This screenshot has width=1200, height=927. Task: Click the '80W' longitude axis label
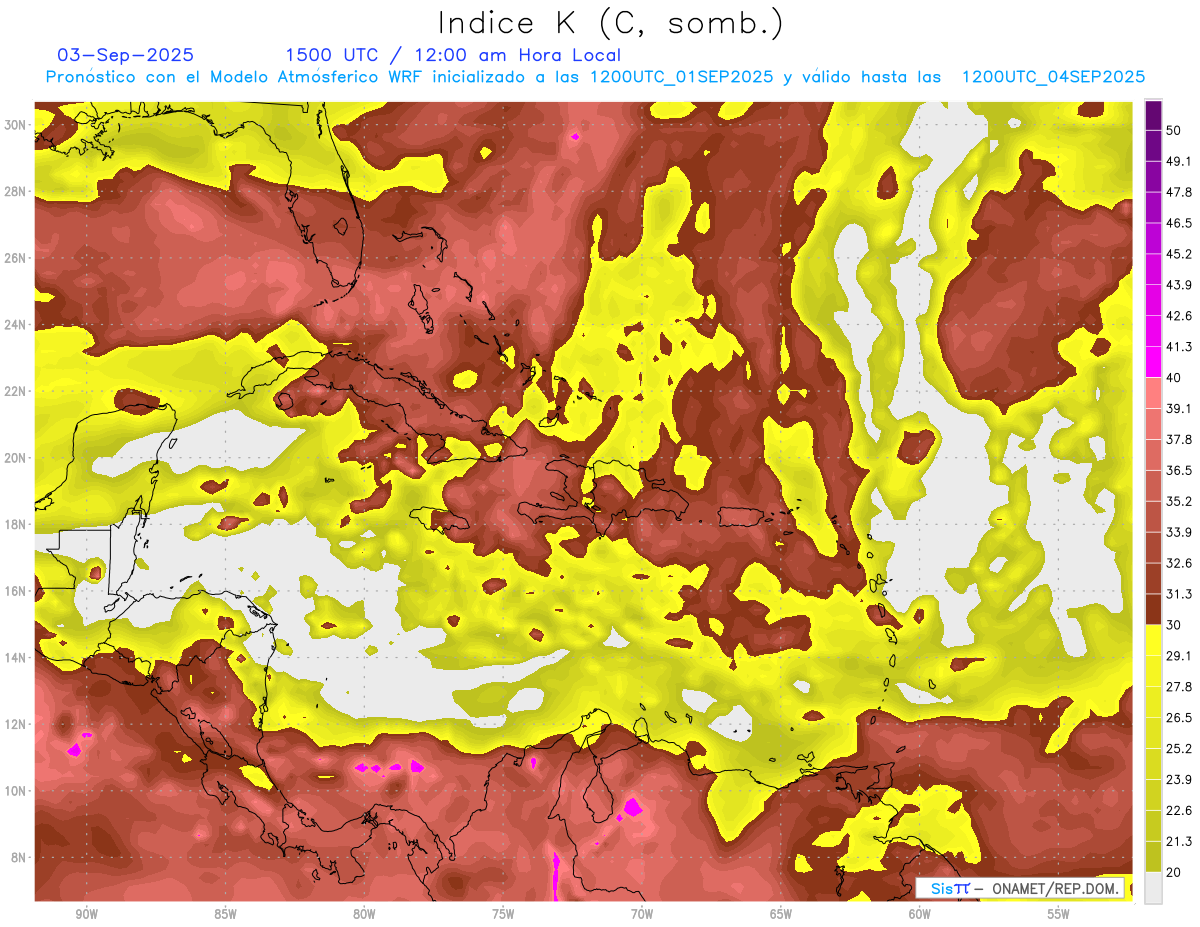pos(364,914)
